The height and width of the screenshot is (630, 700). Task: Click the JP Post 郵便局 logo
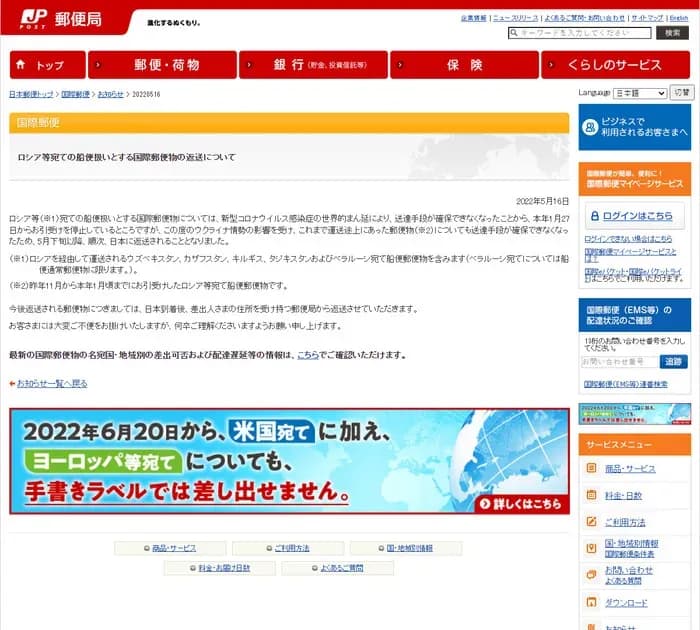53,19
